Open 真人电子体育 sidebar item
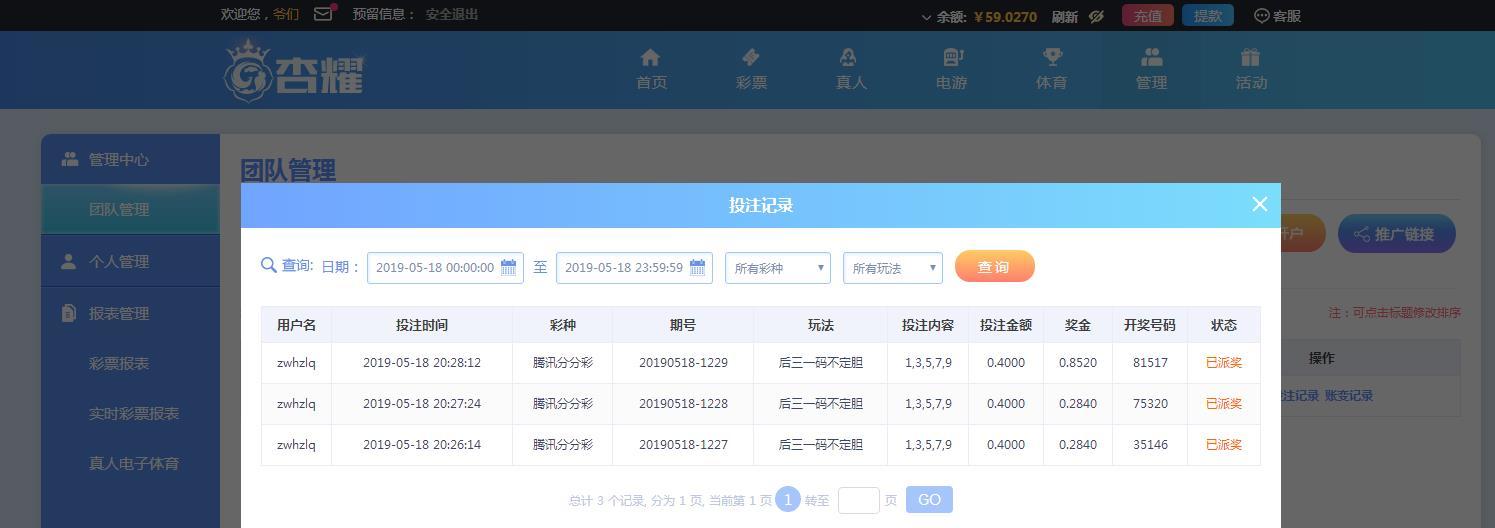Screen dimensions: 1495x528 tap(134, 463)
